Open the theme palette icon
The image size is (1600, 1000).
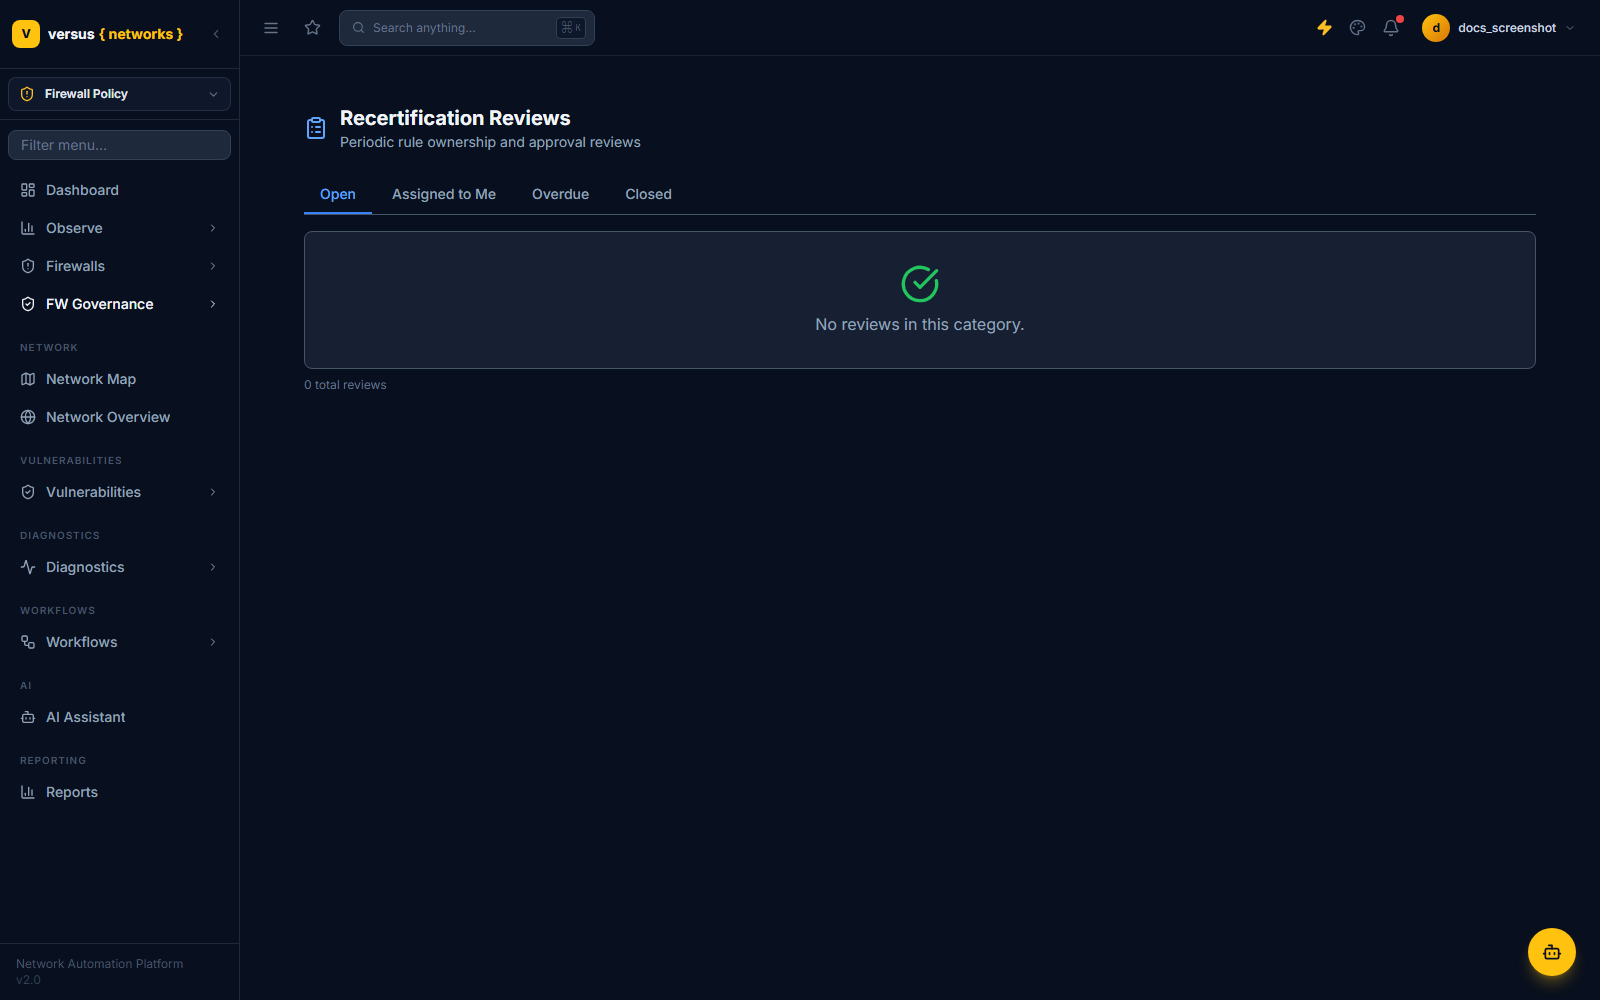pyautogui.click(x=1357, y=28)
